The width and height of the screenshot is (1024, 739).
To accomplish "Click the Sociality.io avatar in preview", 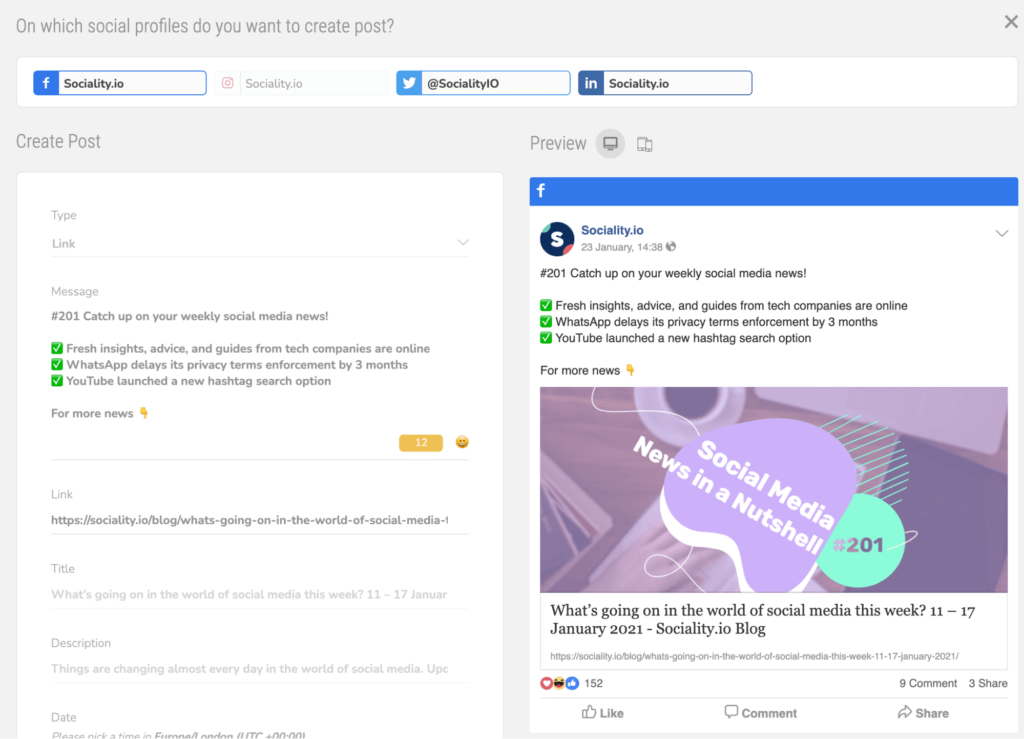I will pyautogui.click(x=557, y=239).
